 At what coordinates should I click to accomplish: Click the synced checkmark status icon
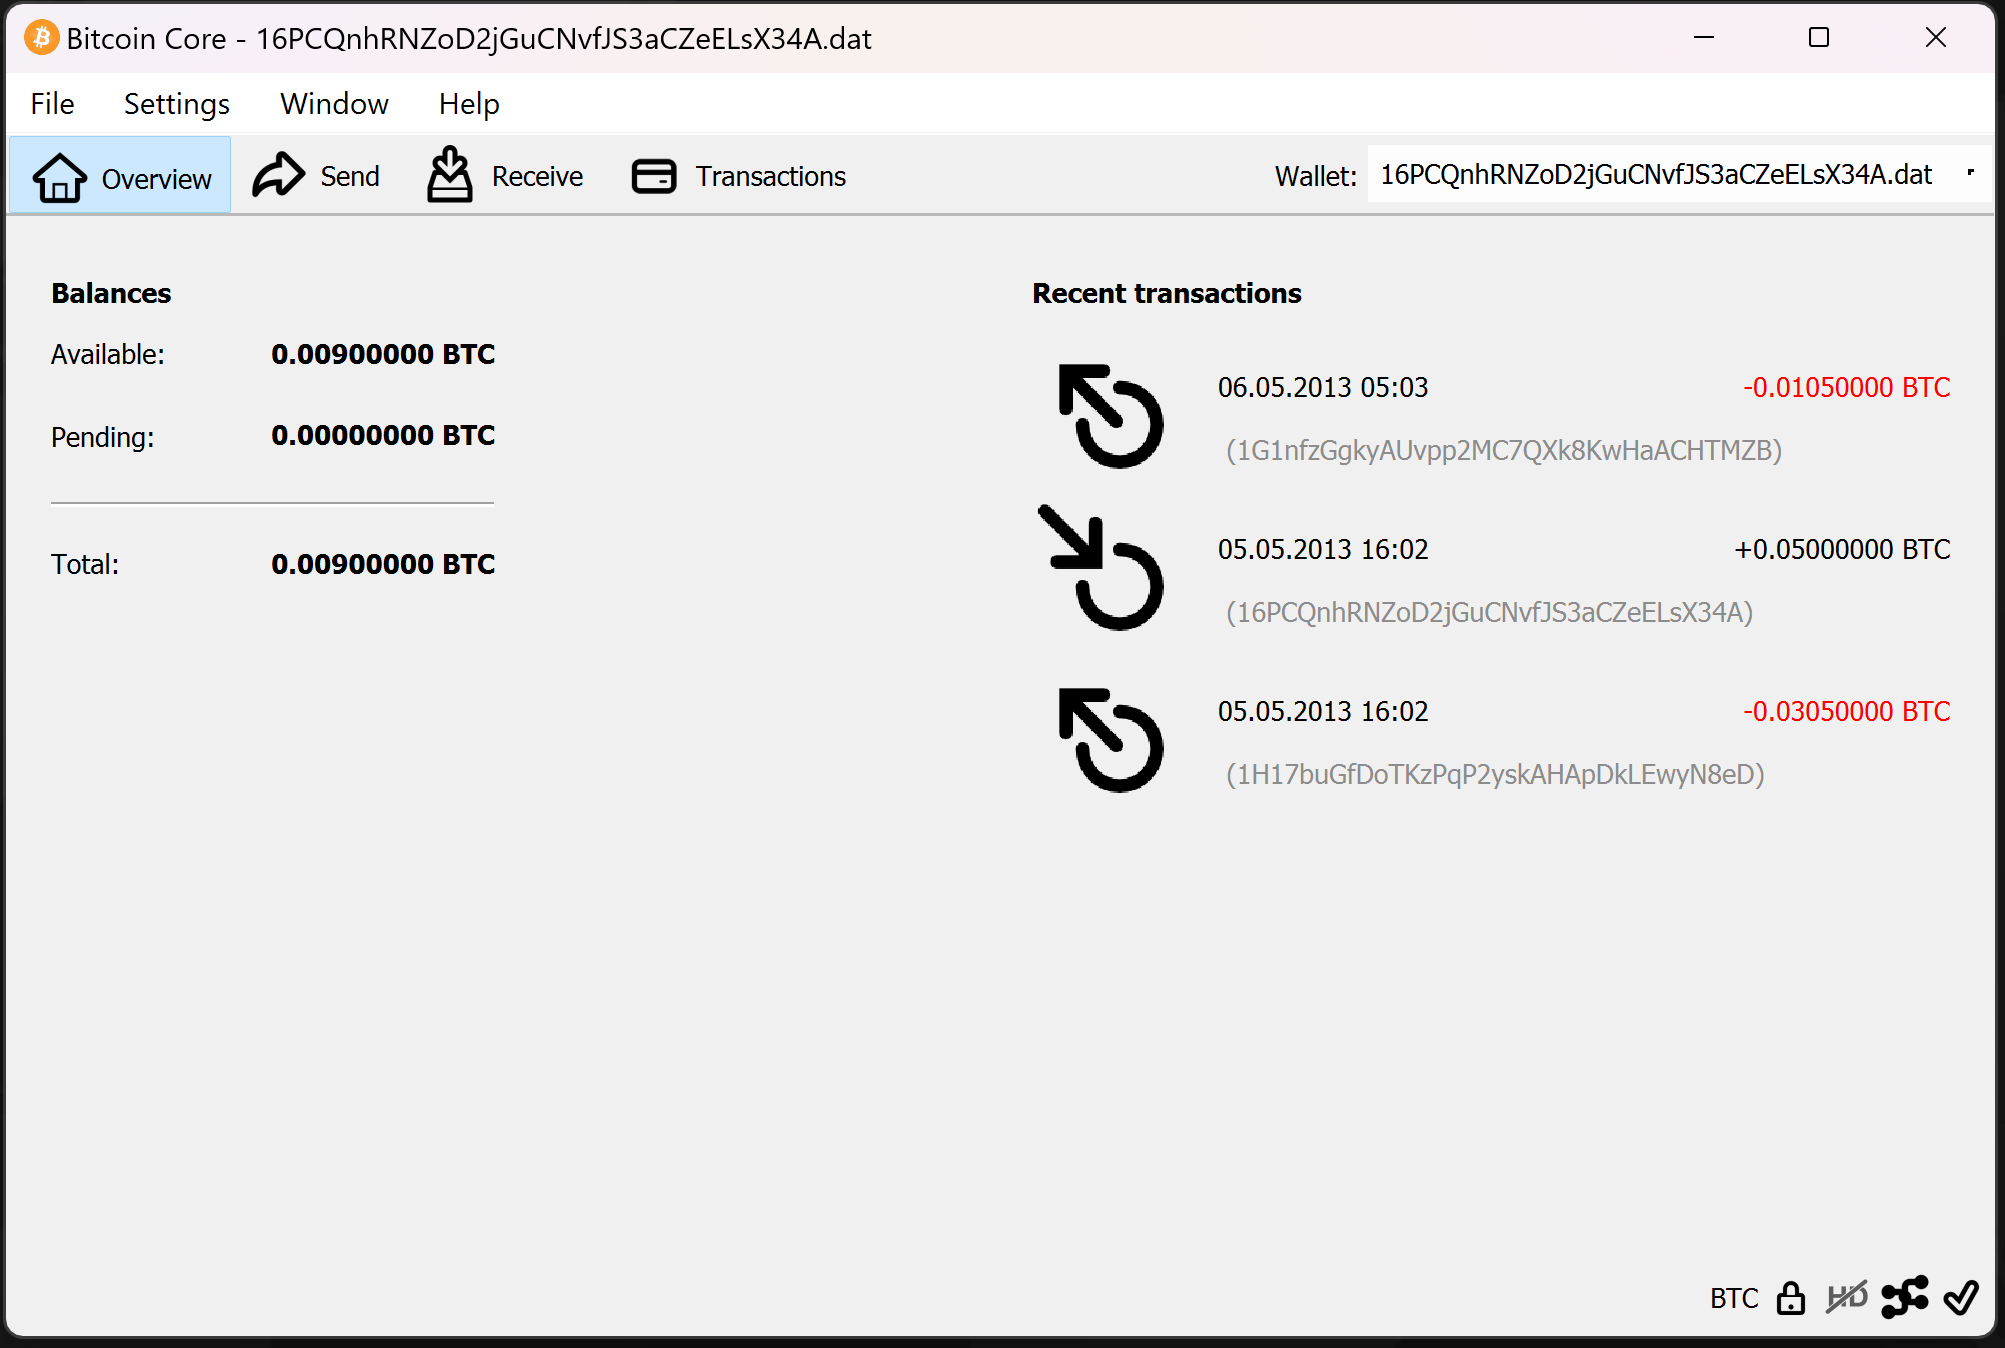coord(1961,1297)
